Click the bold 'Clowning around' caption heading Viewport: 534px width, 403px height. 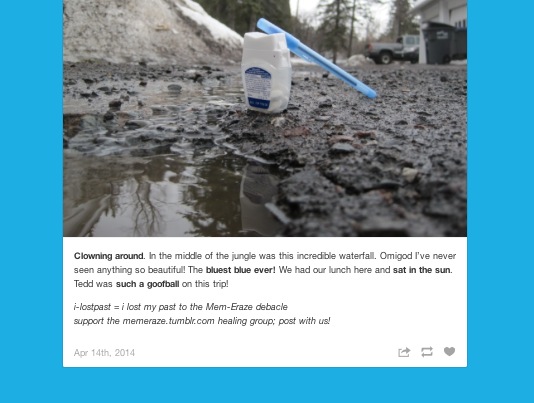109,256
